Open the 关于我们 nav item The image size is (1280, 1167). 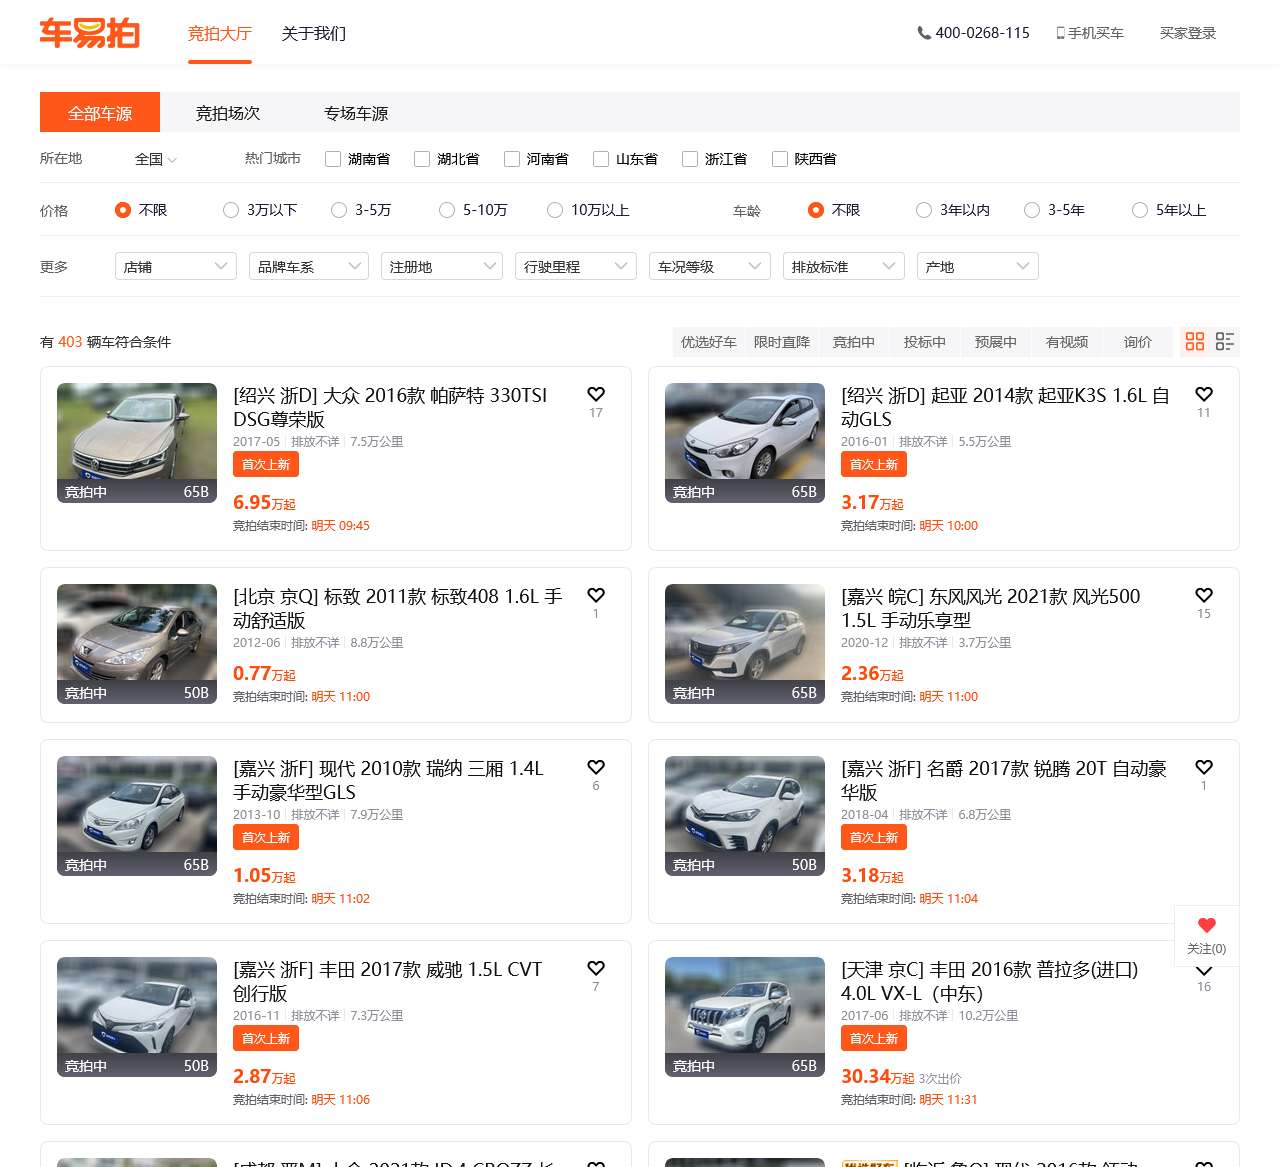pyautogui.click(x=314, y=33)
